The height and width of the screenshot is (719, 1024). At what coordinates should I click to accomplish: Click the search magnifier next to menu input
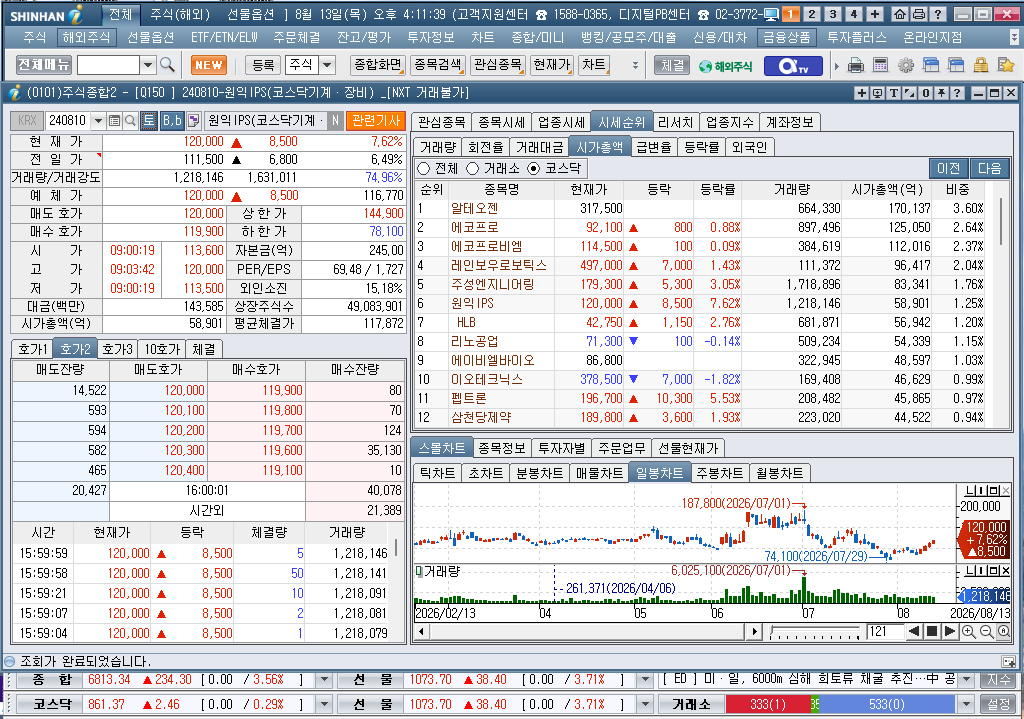167,65
